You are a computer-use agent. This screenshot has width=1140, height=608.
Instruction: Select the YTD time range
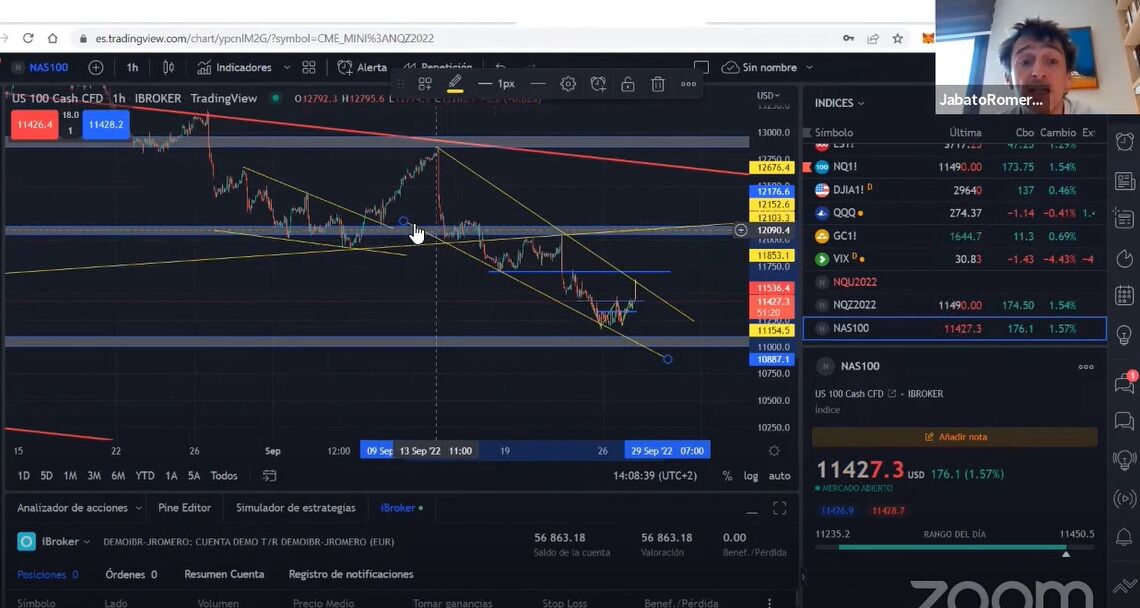click(x=145, y=476)
